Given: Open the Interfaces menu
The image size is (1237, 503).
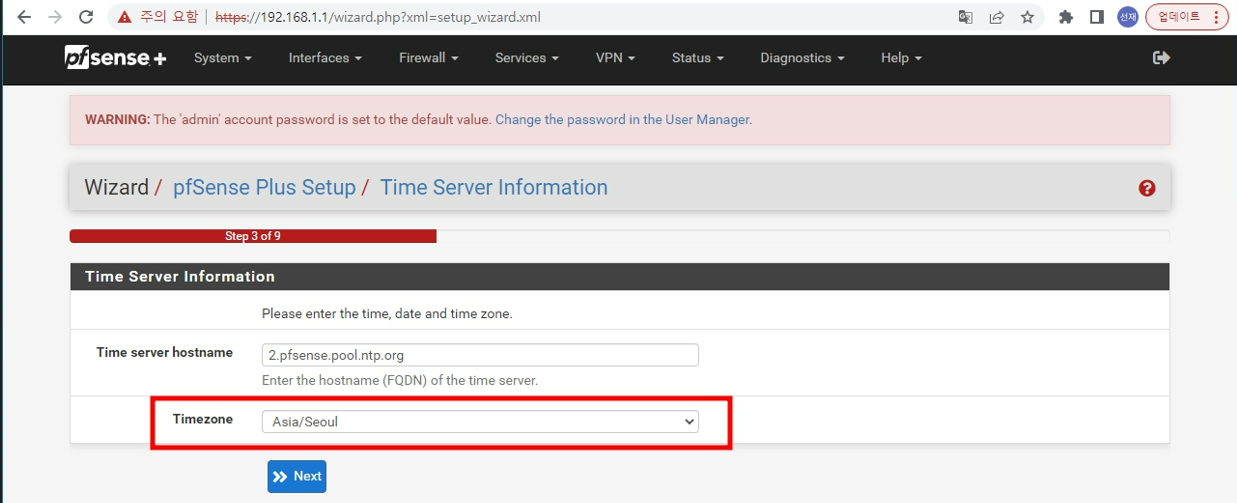Looking at the screenshot, I should (325, 58).
